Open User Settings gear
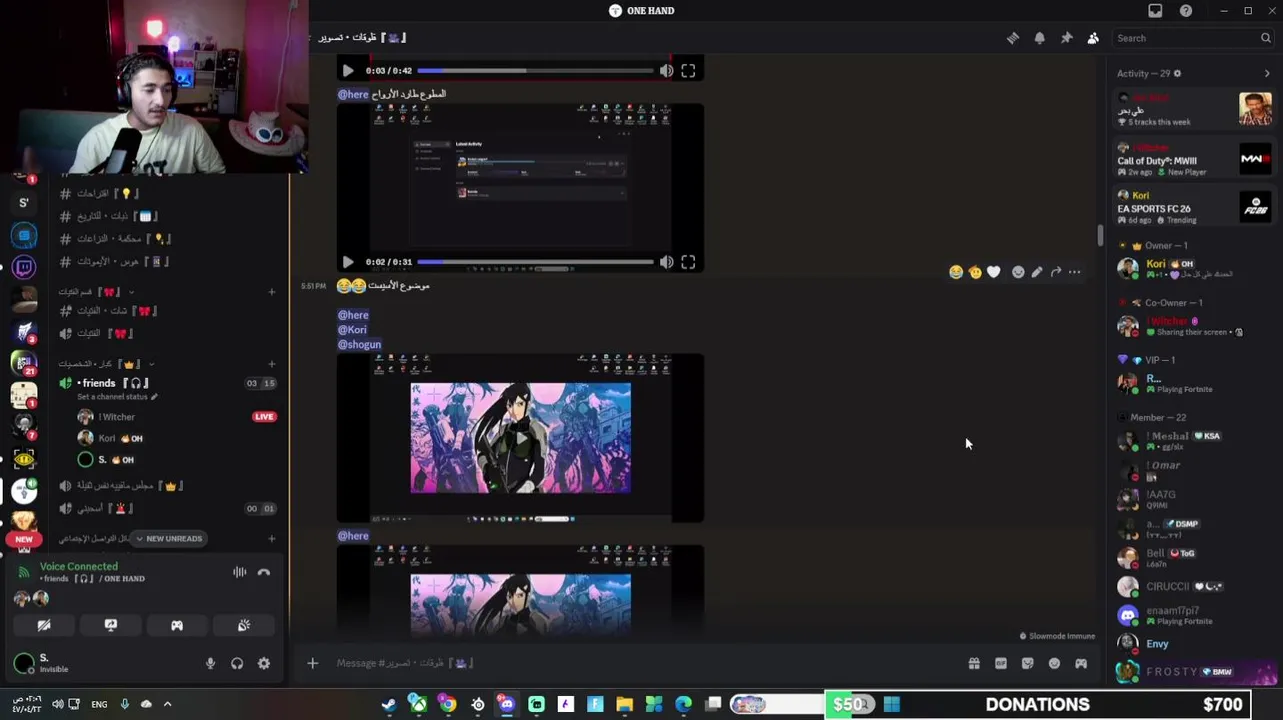The image size is (1283, 720). click(264, 664)
